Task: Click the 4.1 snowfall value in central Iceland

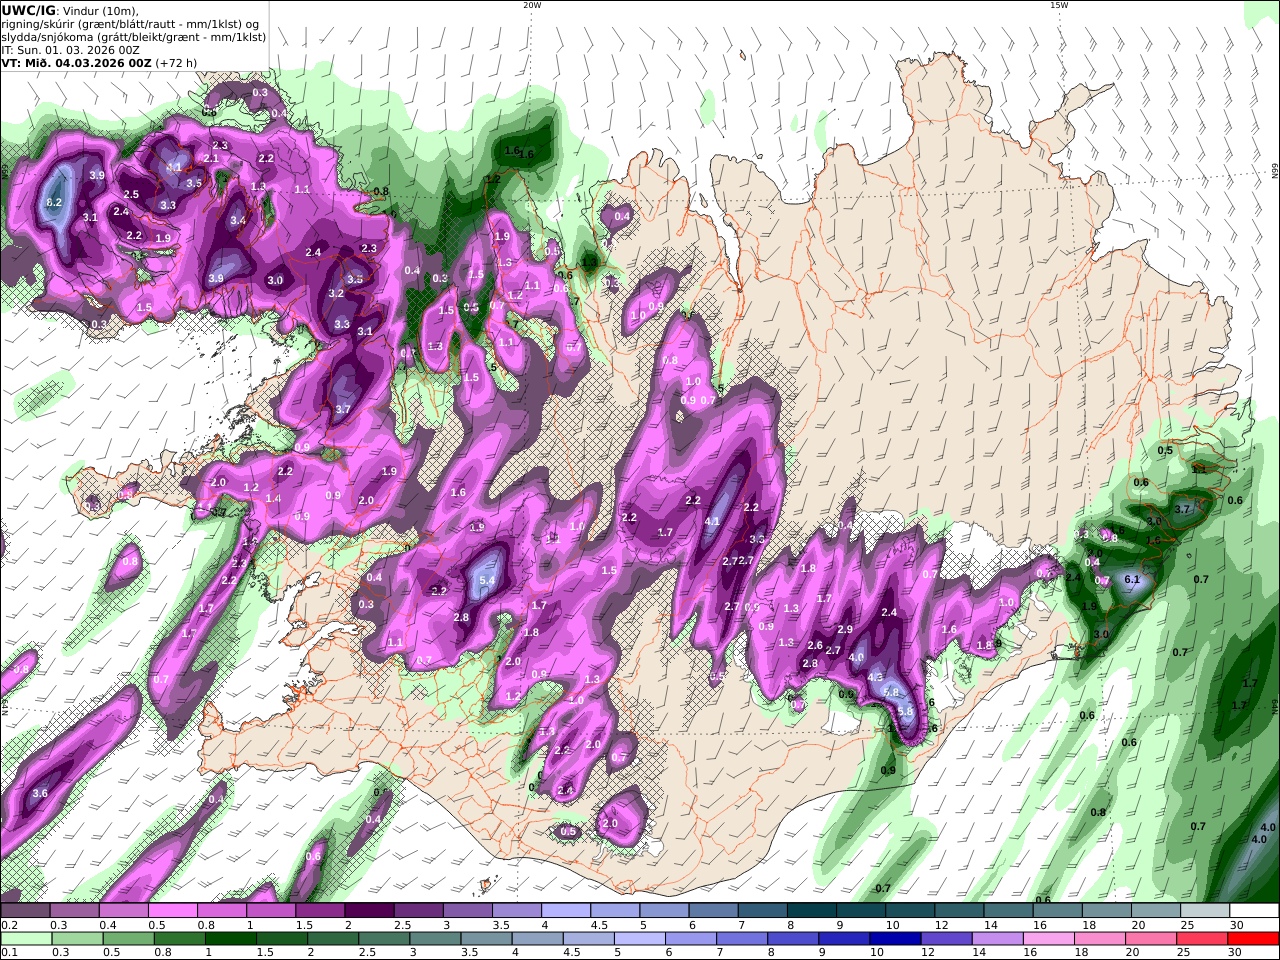Action: pyautogui.click(x=713, y=521)
